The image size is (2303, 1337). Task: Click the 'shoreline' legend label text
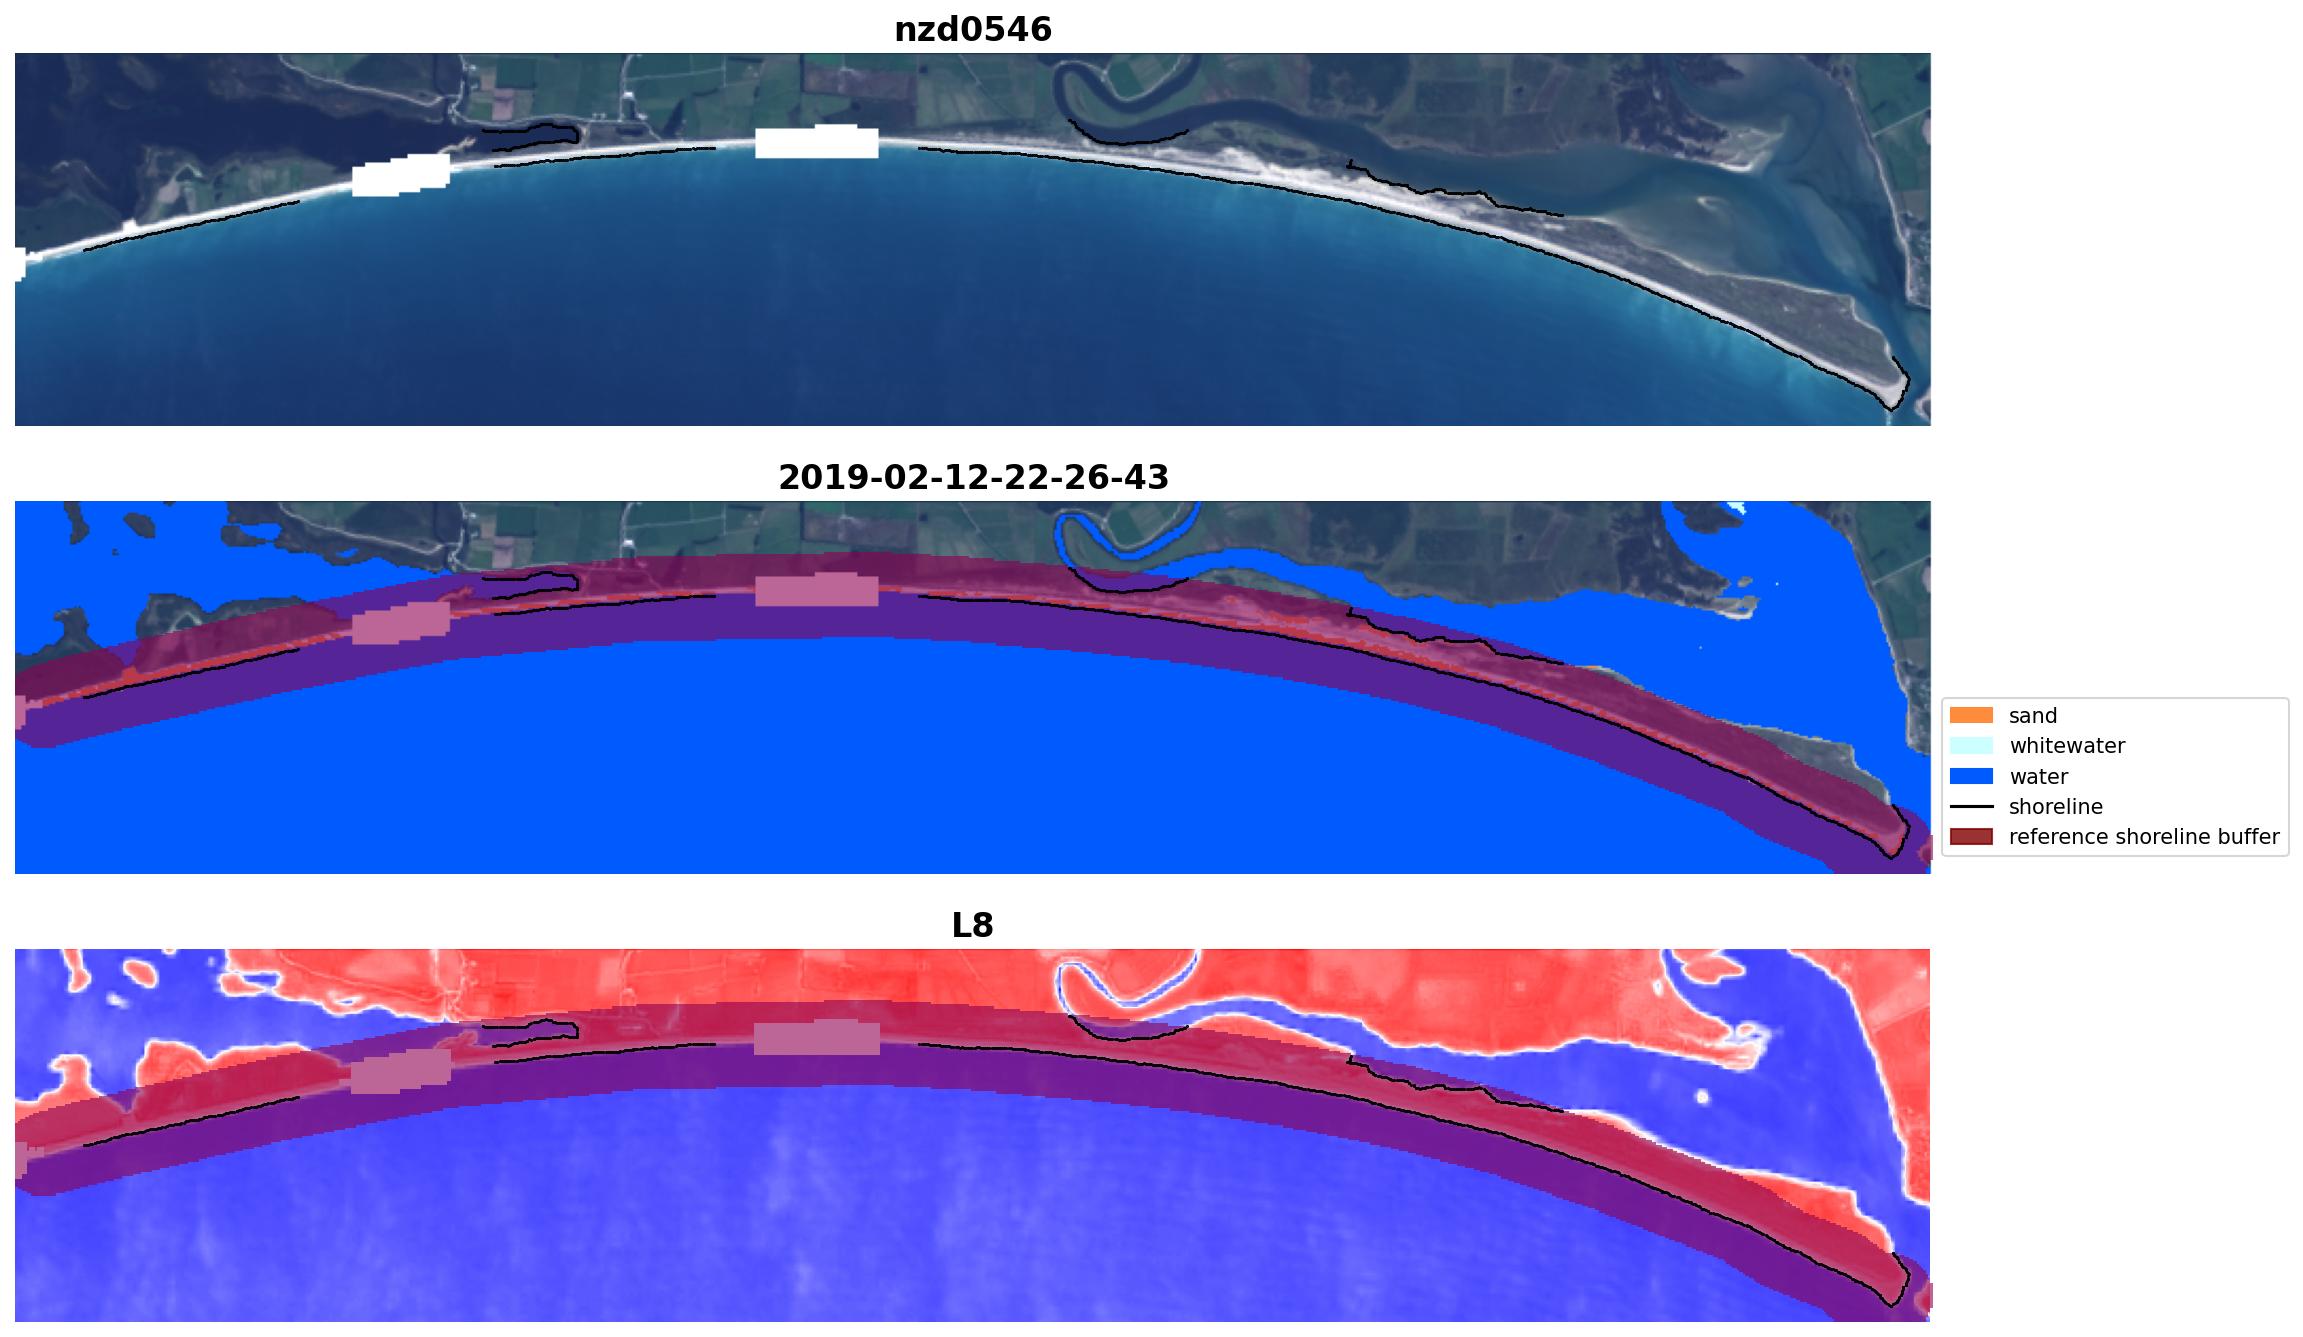[2055, 807]
